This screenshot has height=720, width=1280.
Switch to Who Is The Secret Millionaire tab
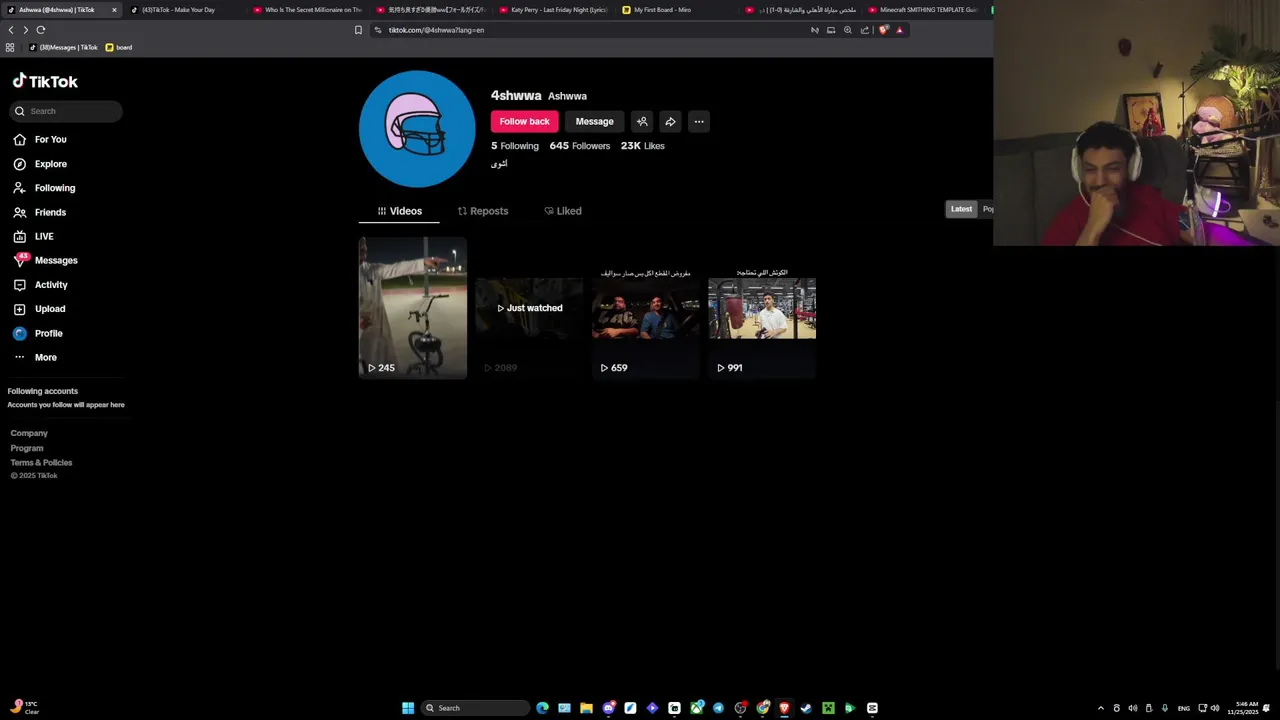pos(308,10)
